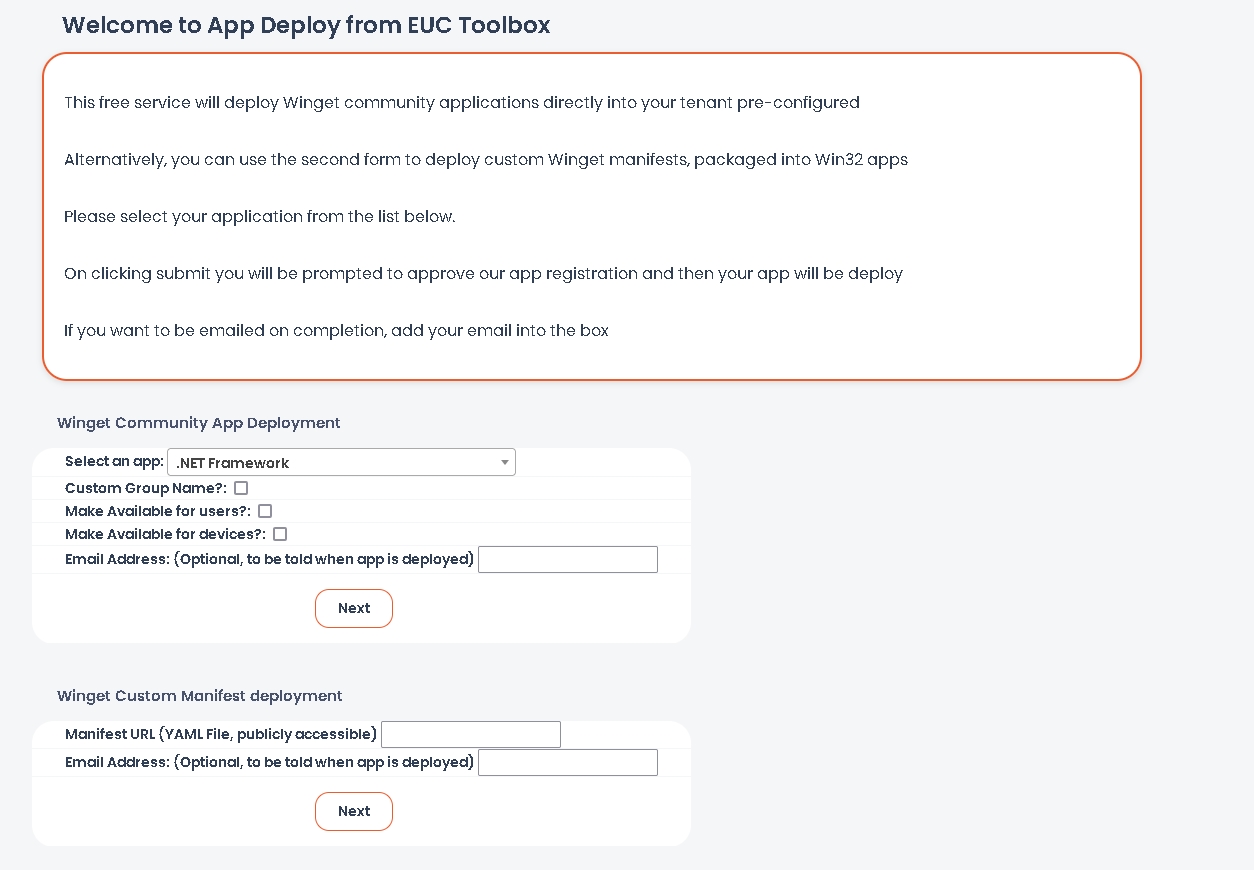Check Make Available for devices box
Image resolution: width=1254 pixels, height=870 pixels.
[280, 534]
